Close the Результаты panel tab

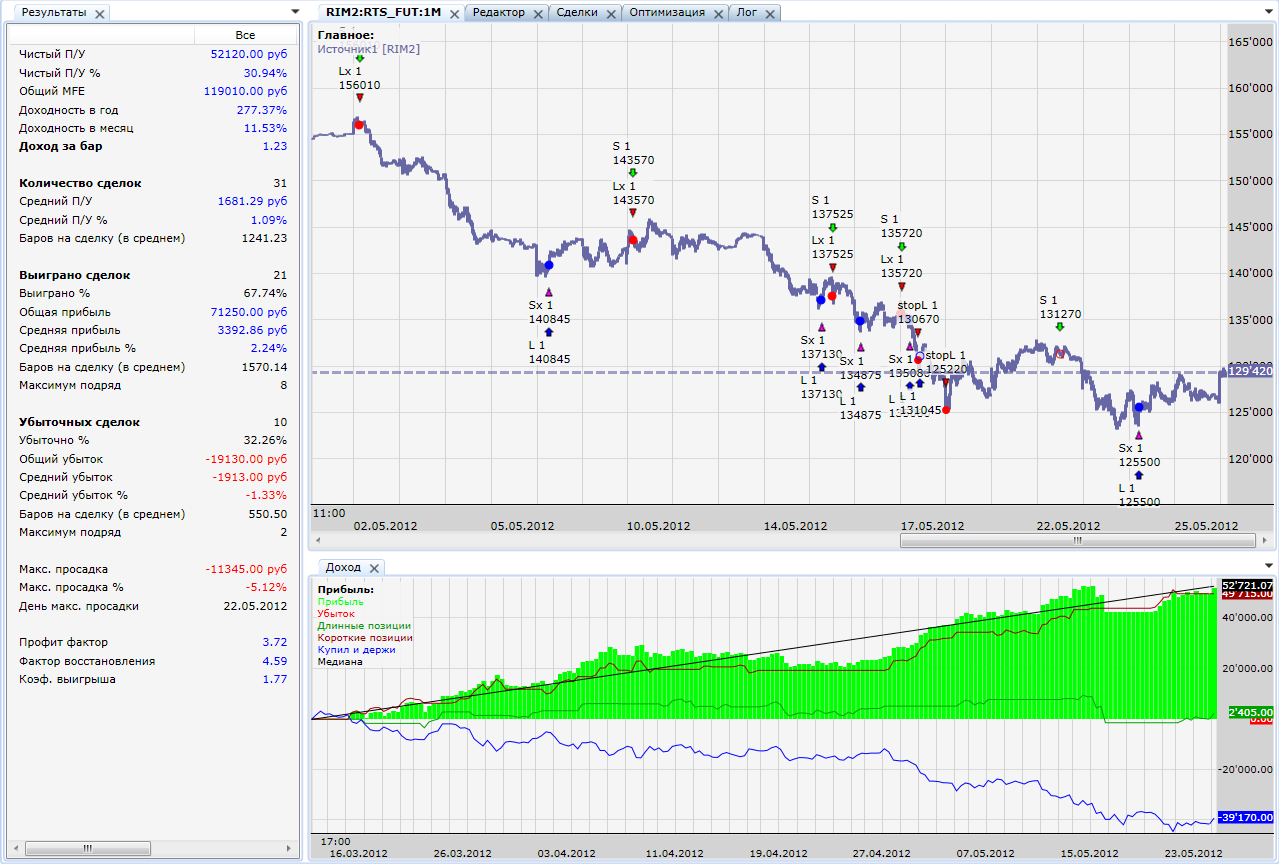pos(100,13)
